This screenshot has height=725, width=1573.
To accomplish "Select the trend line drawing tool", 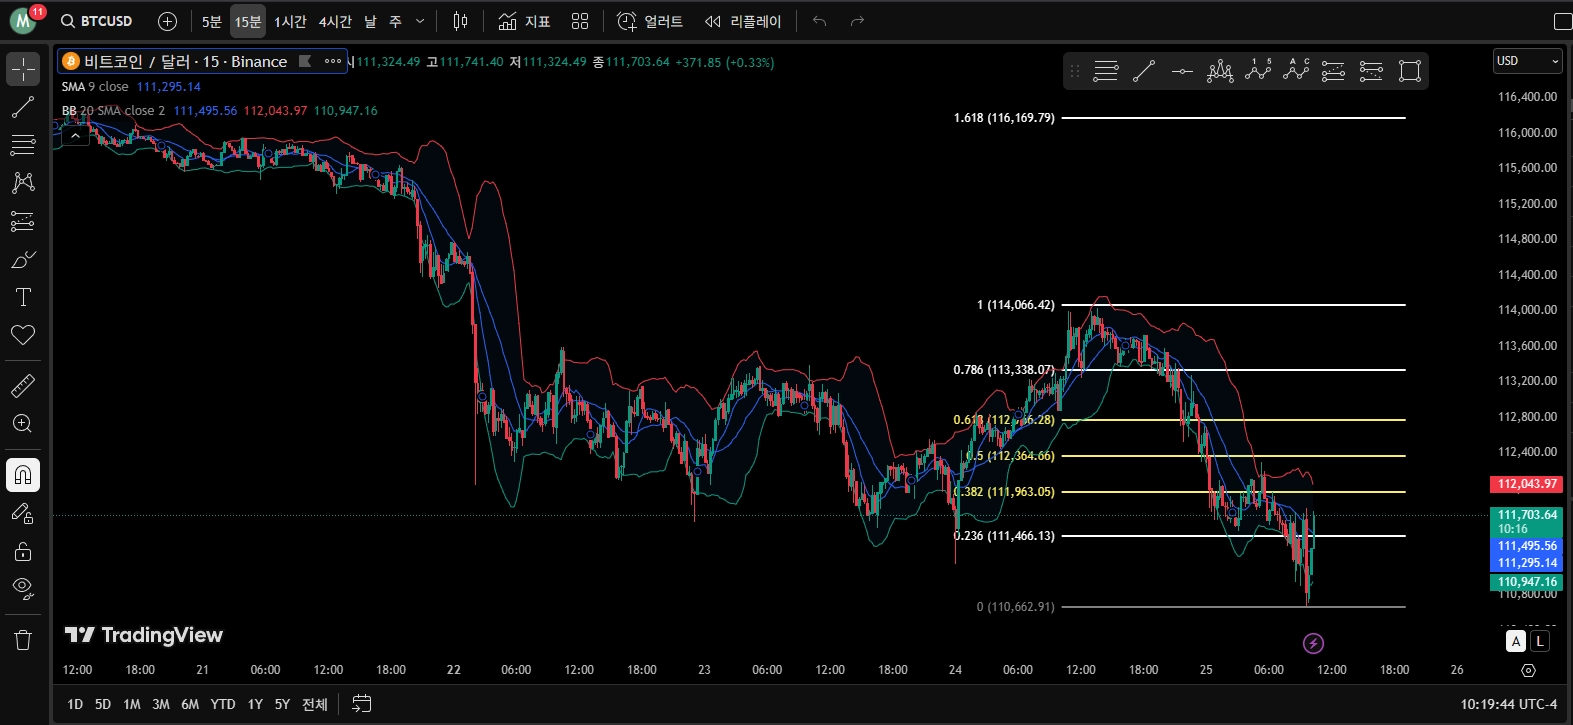I will 23,107.
